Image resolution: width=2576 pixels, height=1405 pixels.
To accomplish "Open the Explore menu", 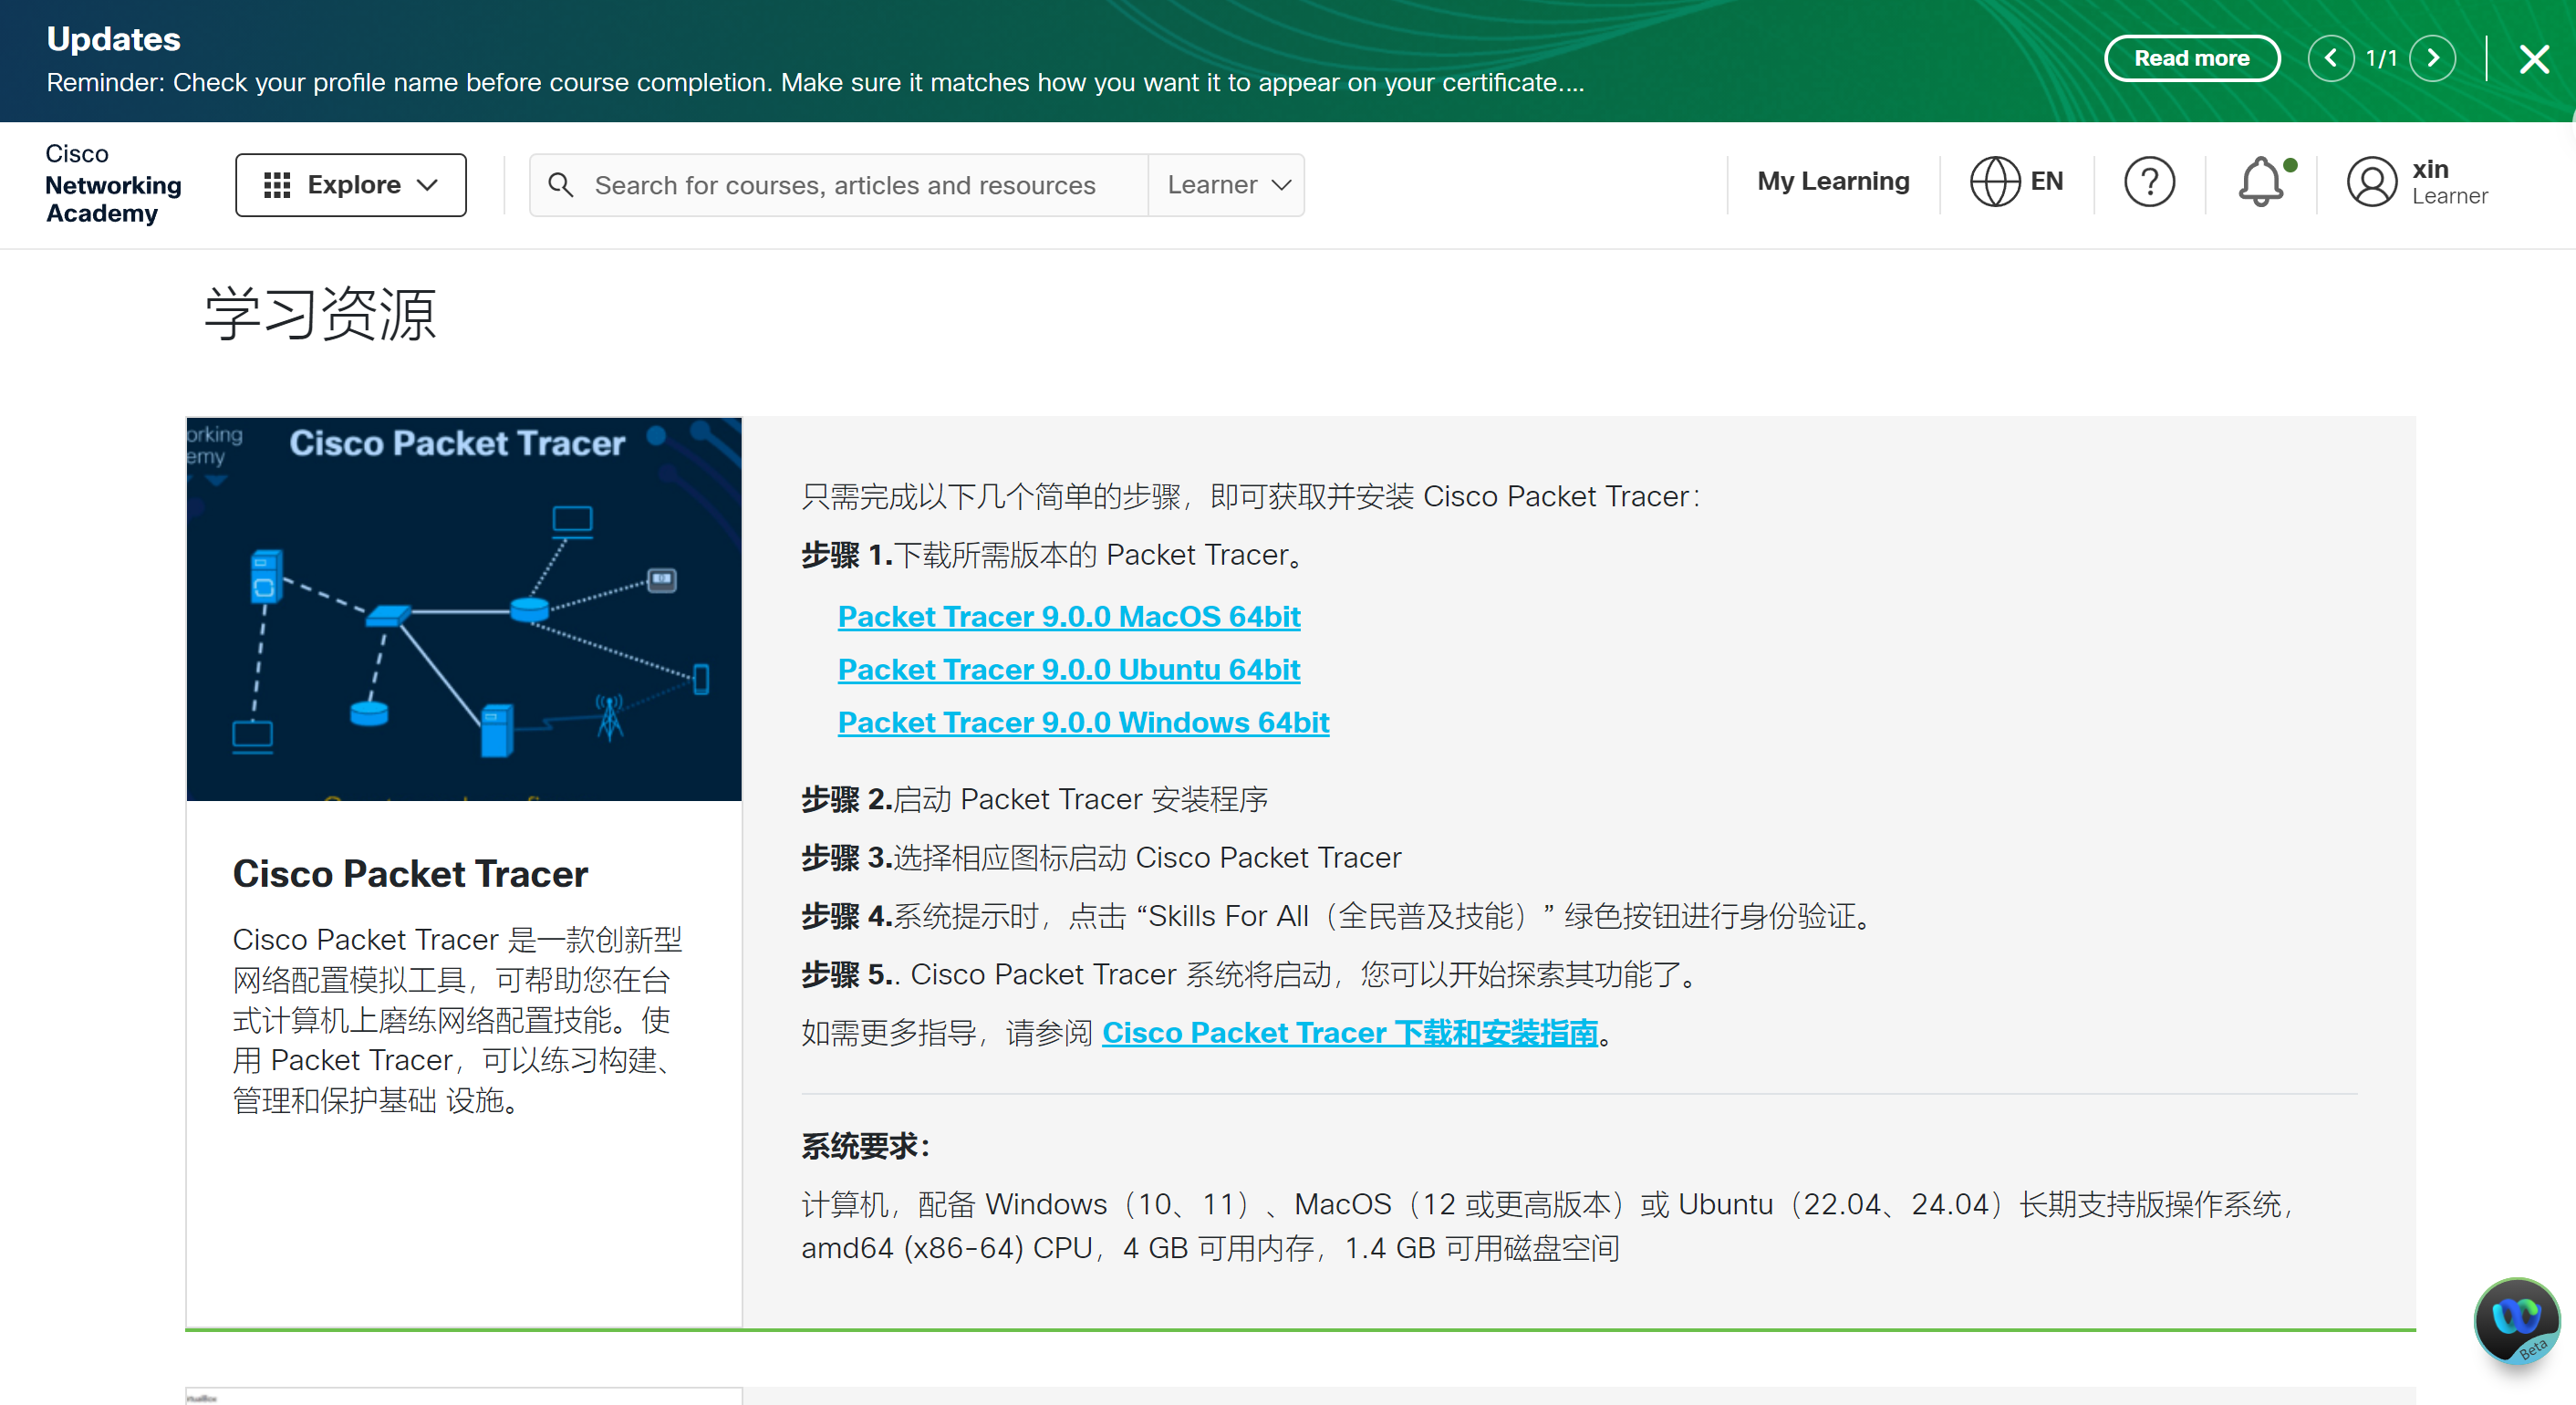I will tap(351, 184).
